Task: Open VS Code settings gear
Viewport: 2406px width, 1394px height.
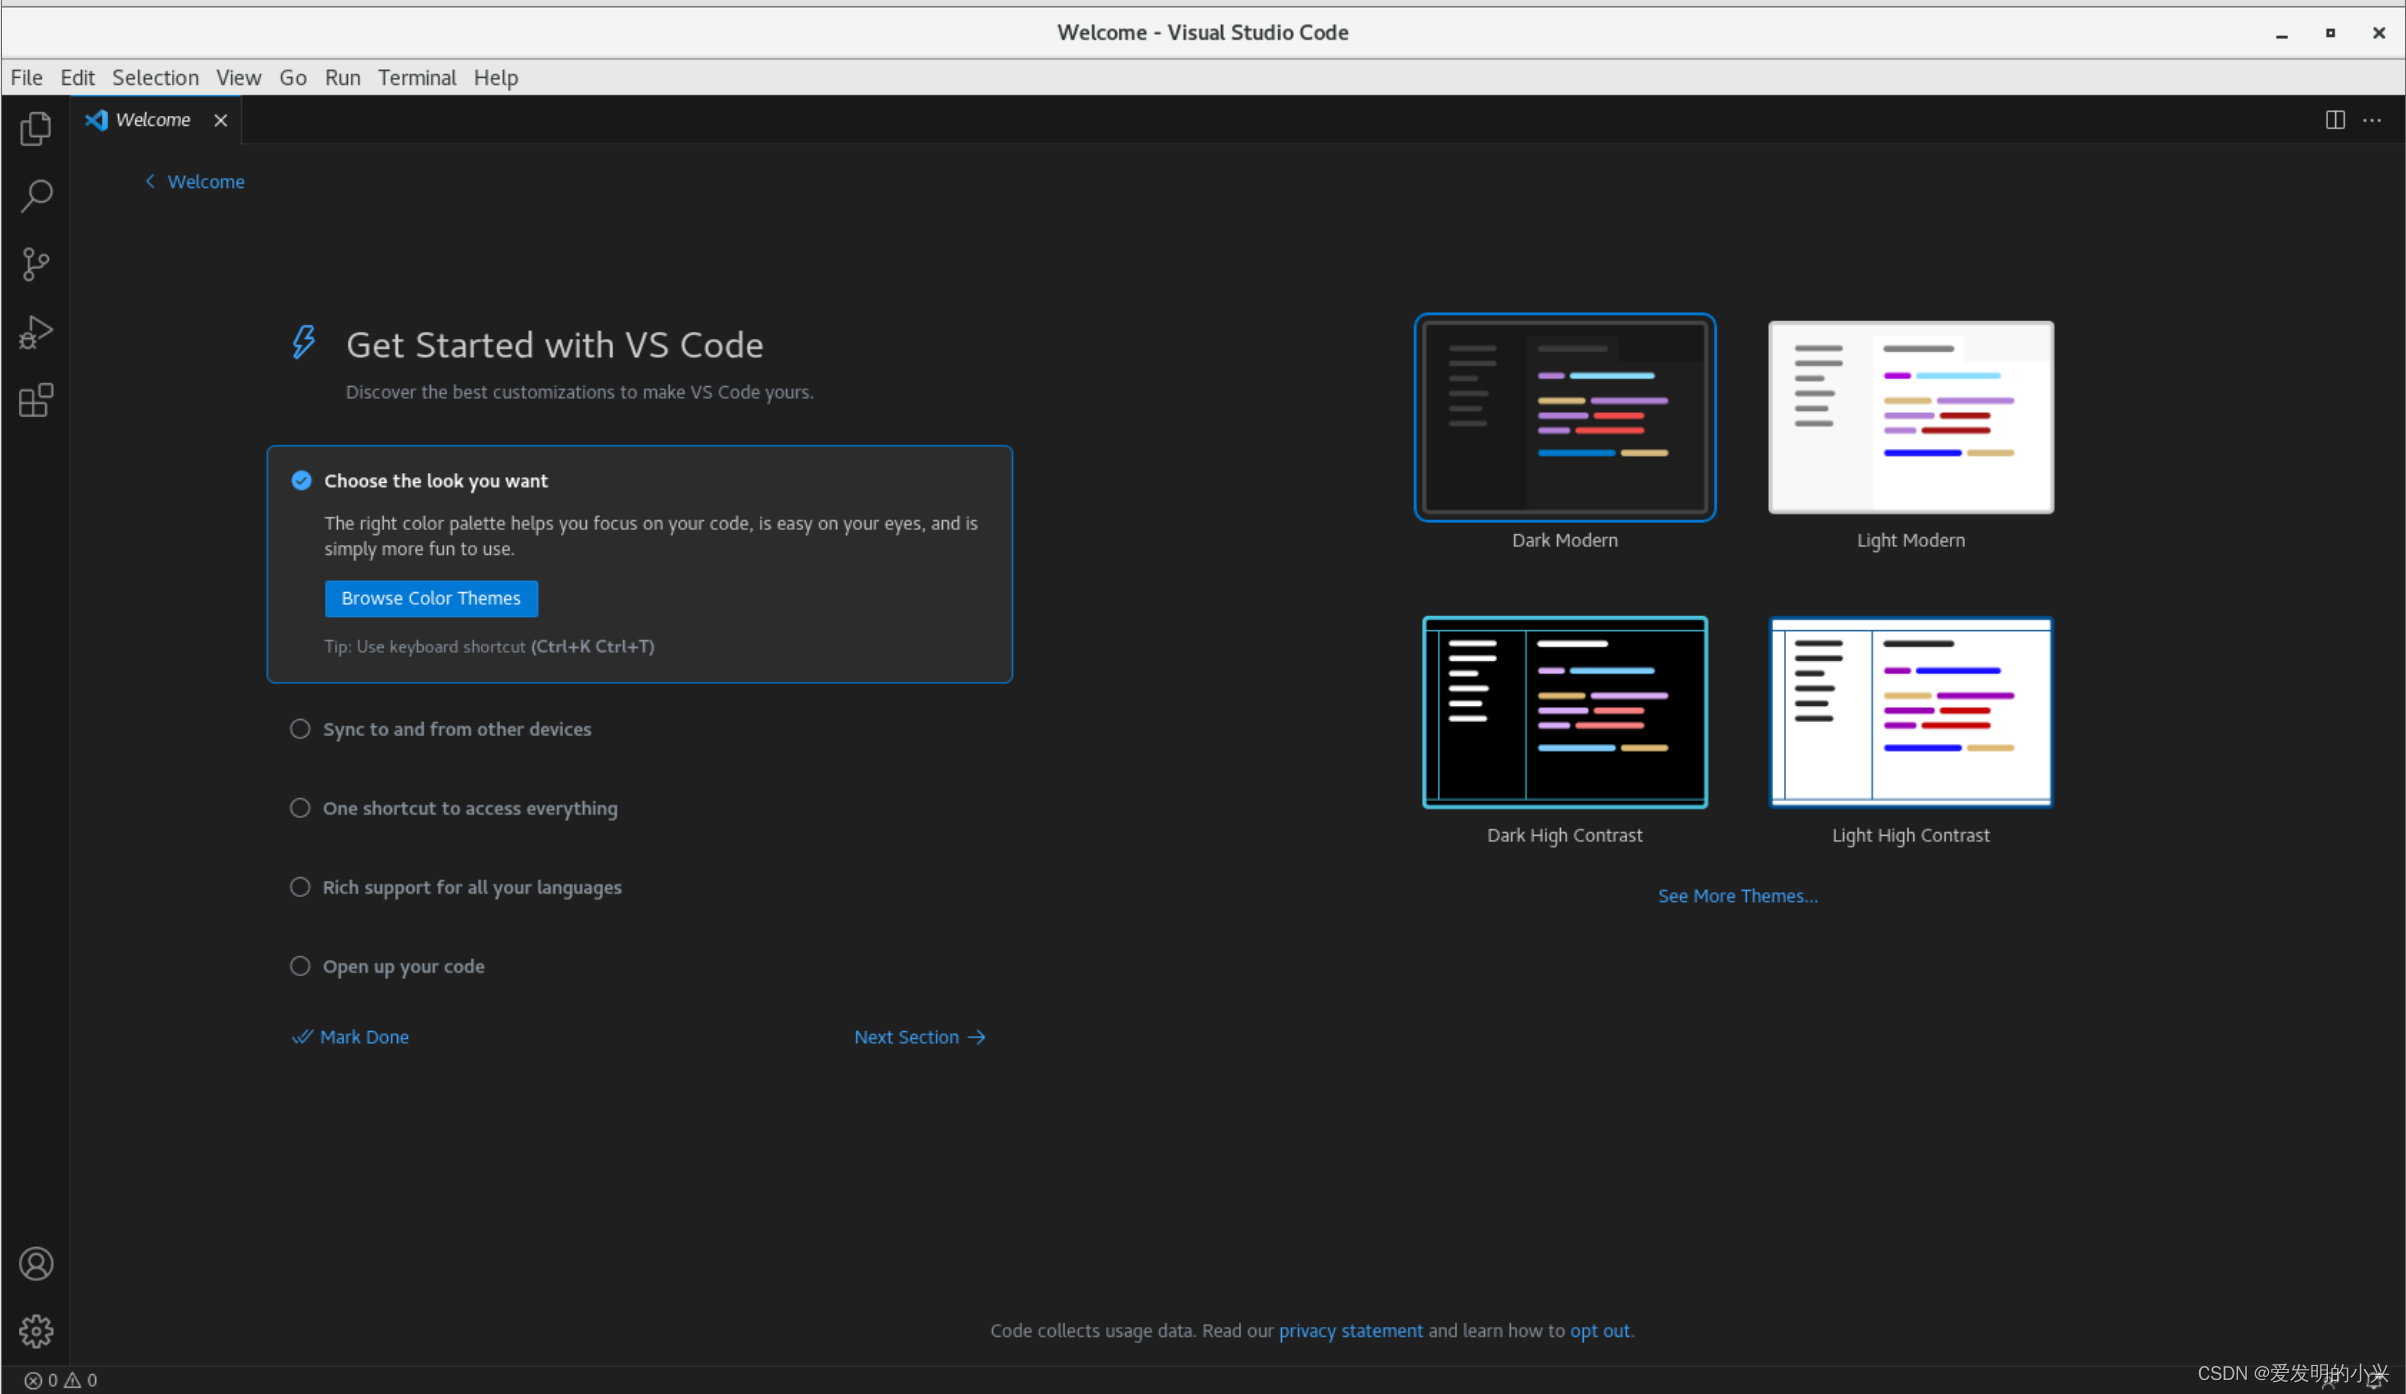Action: [x=37, y=1331]
